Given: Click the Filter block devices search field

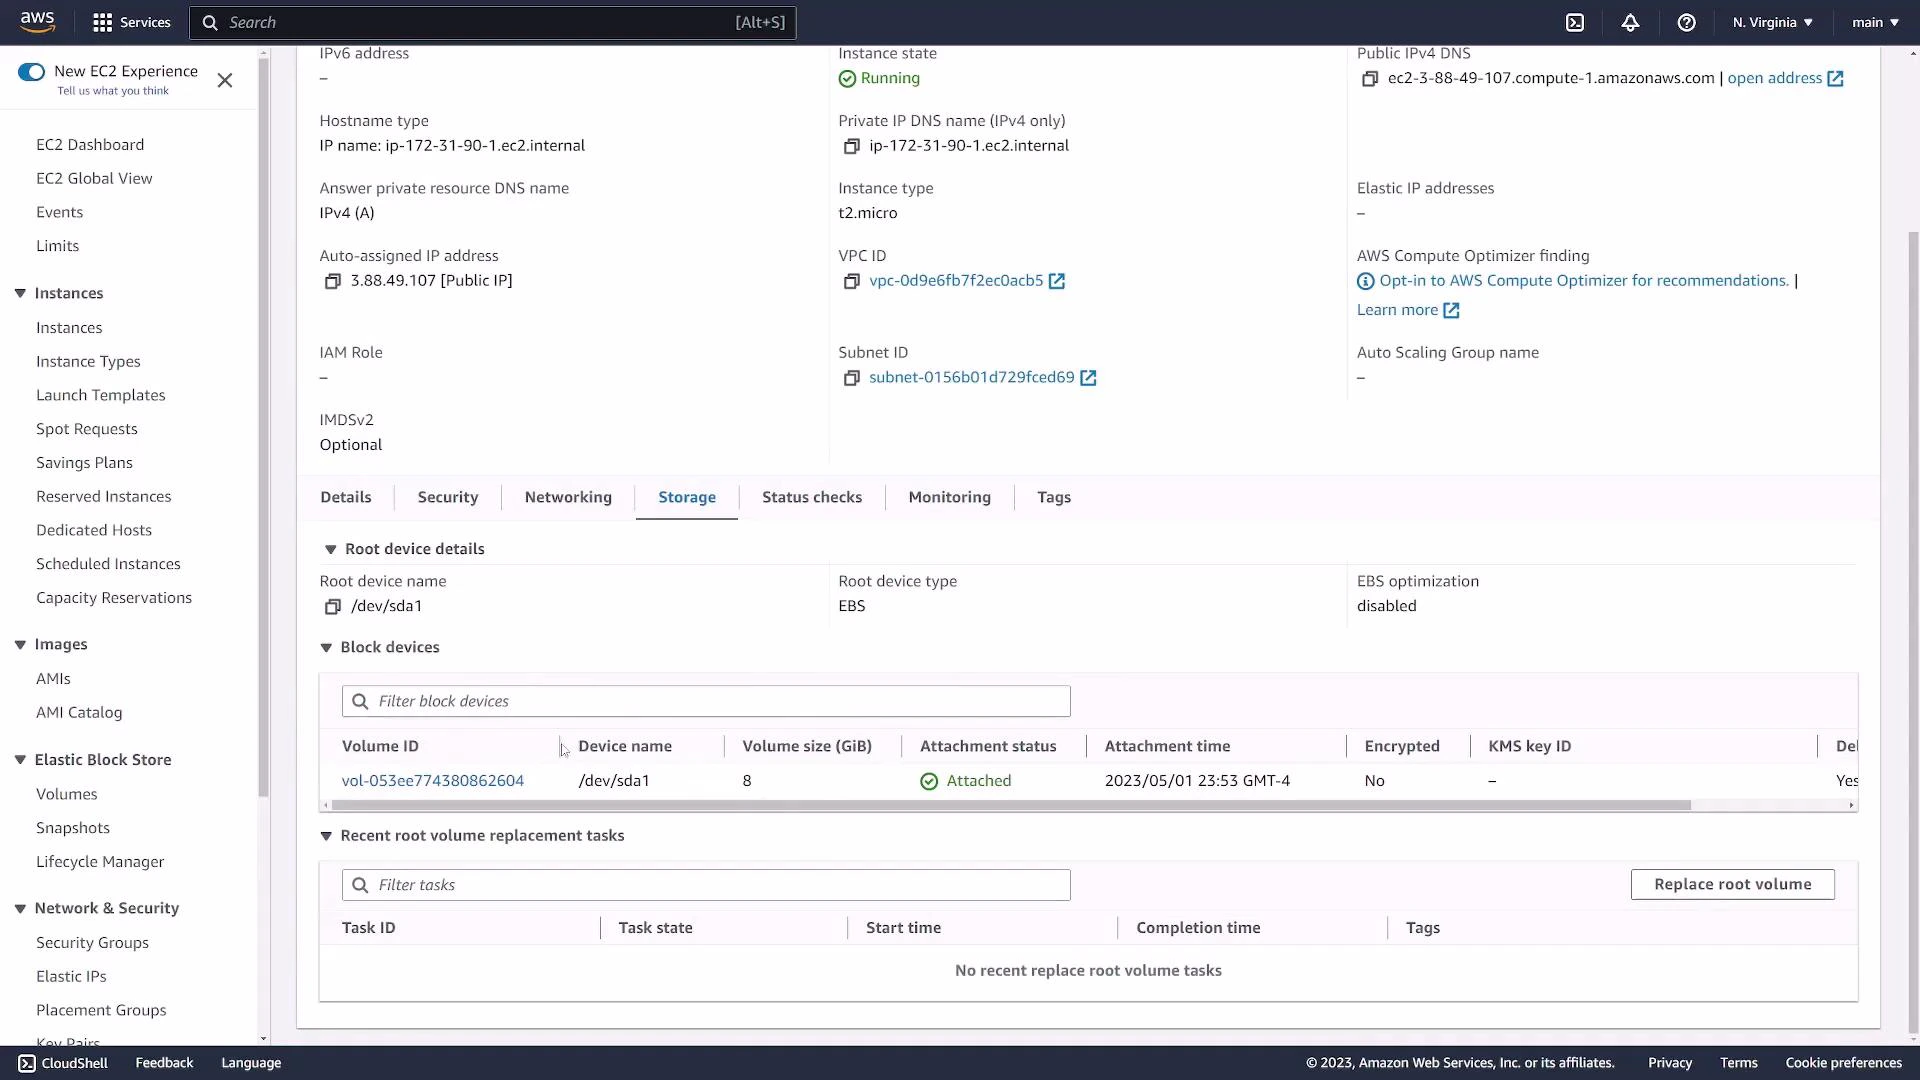Looking at the screenshot, I should (x=705, y=701).
